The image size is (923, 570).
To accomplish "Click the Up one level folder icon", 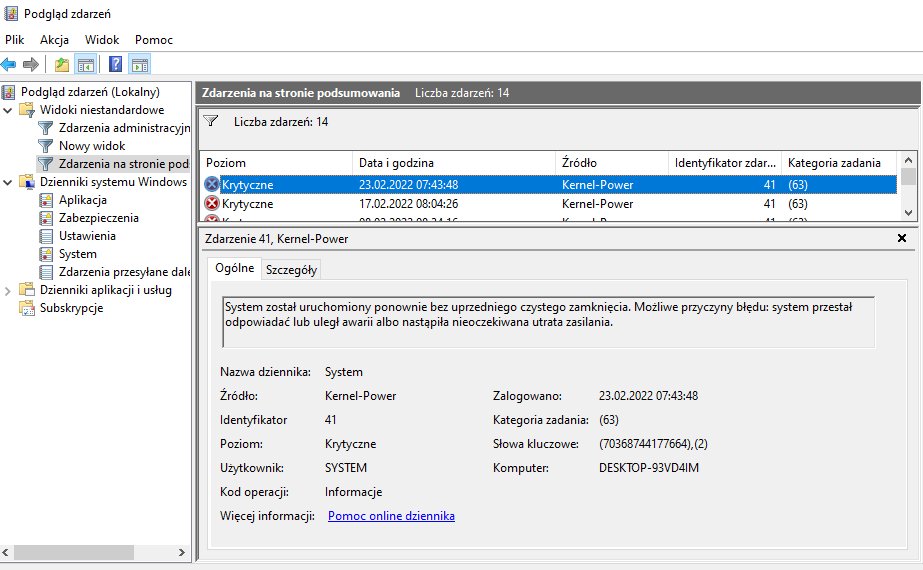I will [x=62, y=64].
